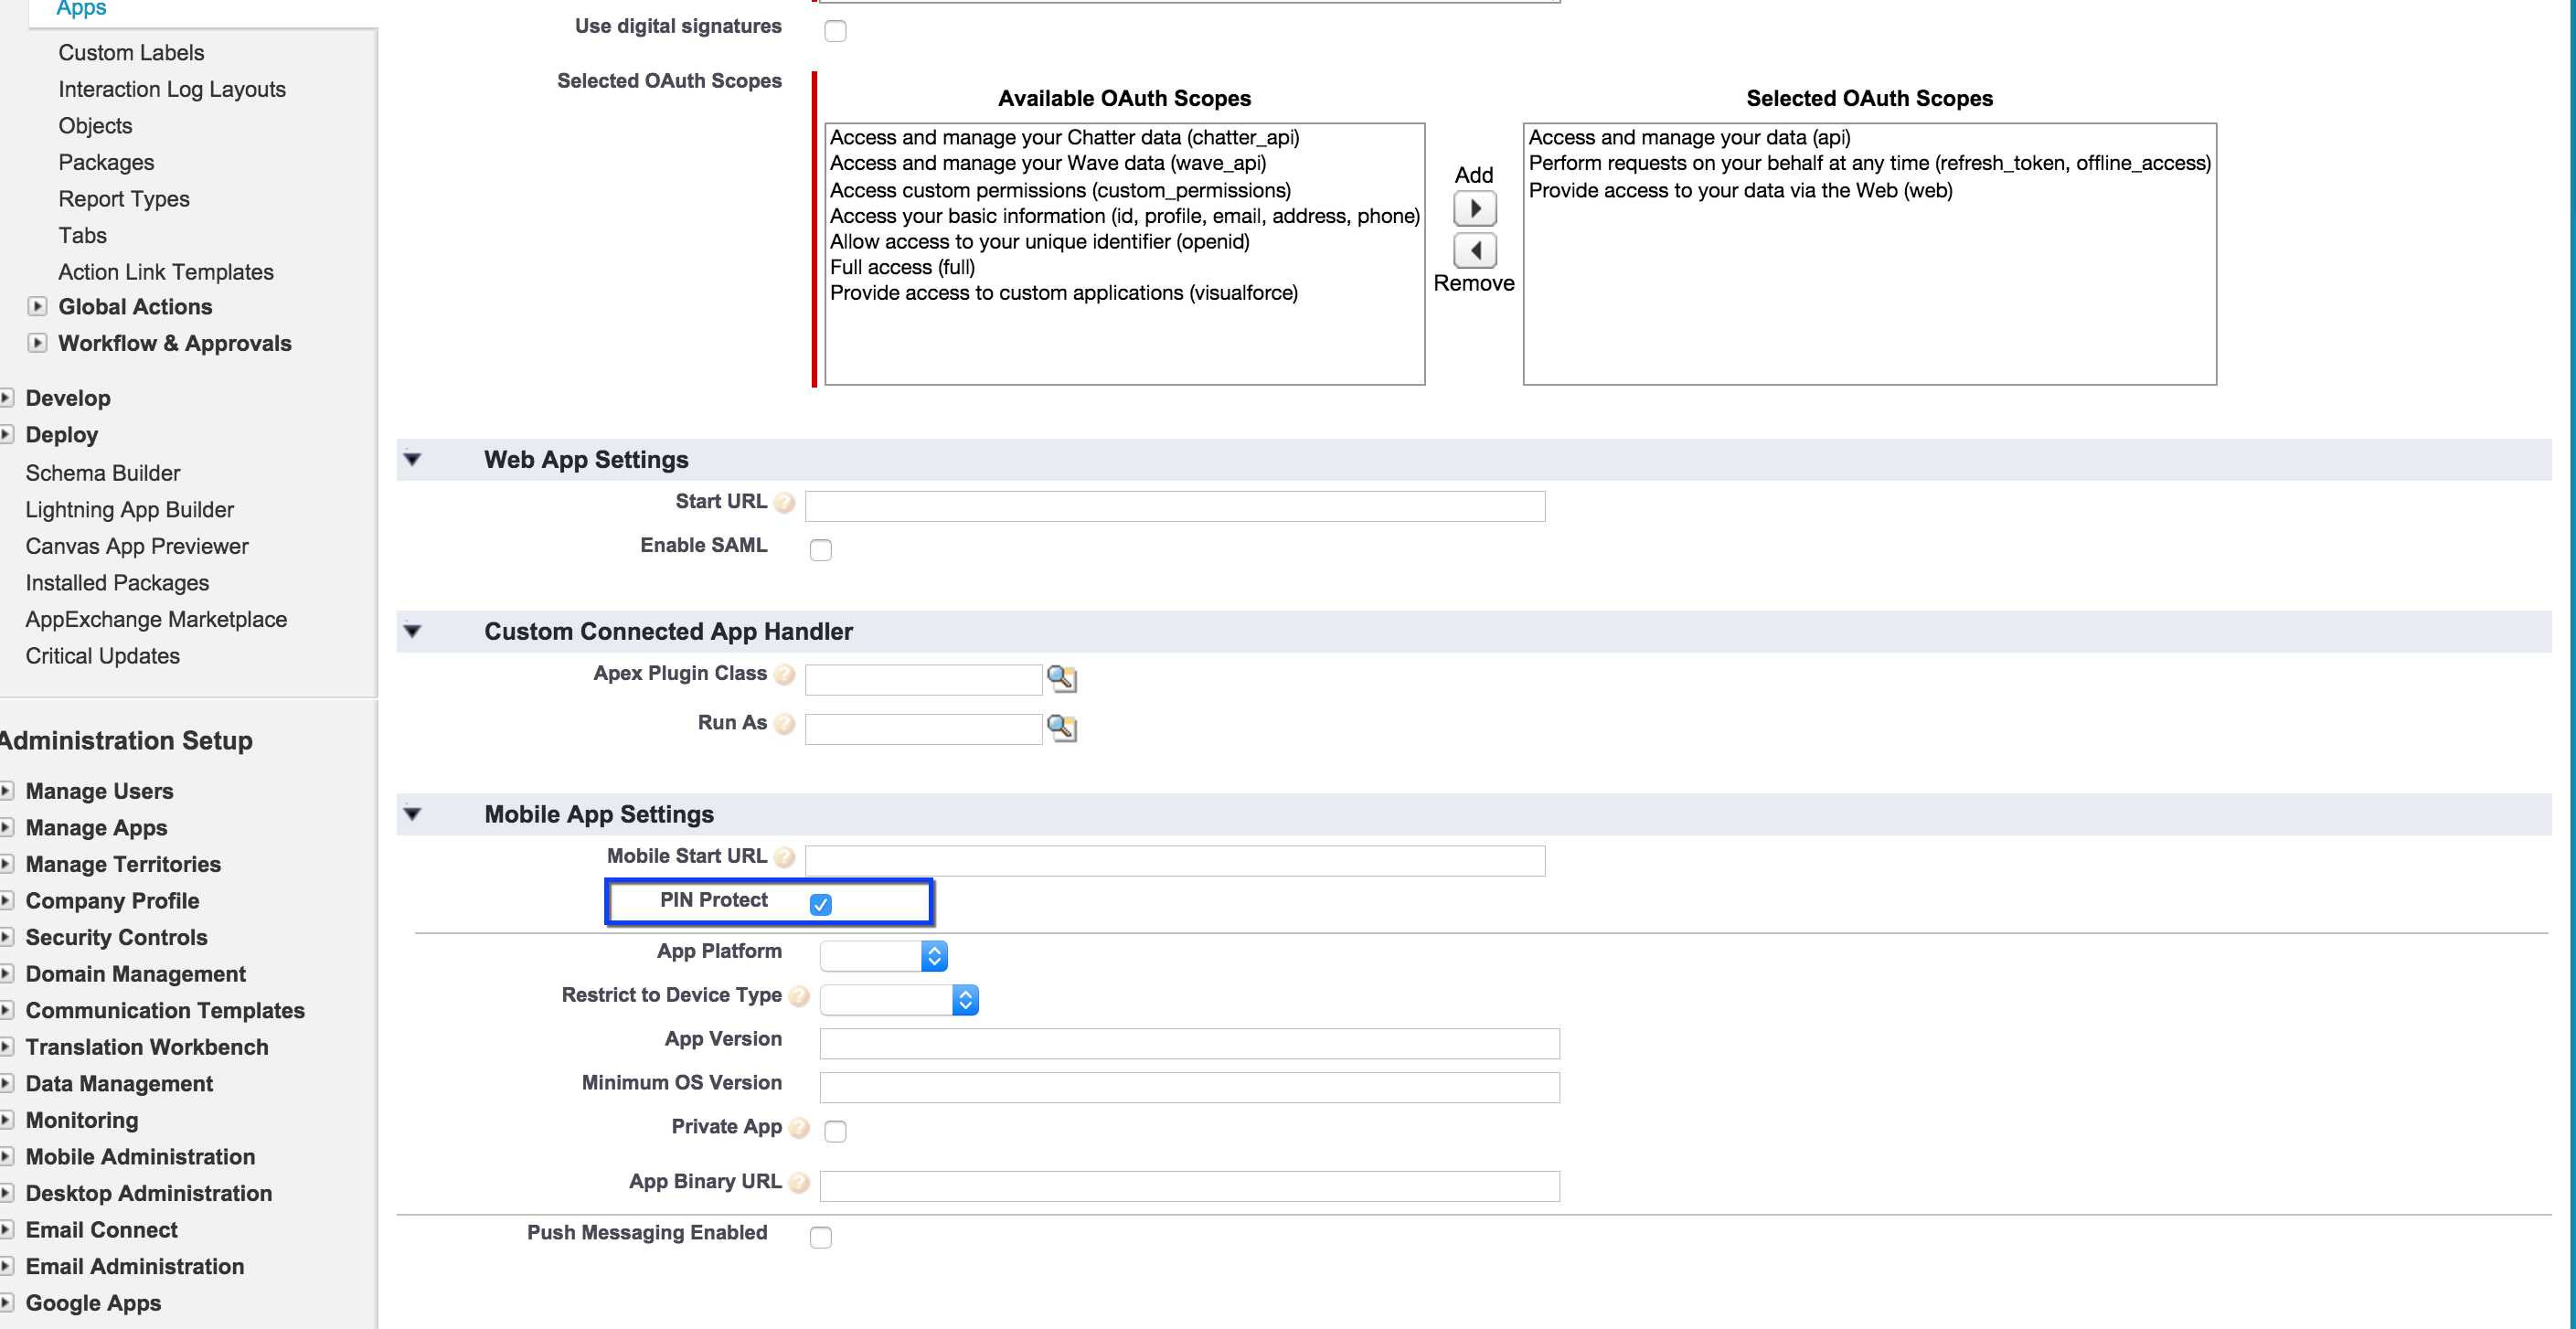This screenshot has width=2576, height=1329.
Task: Expand Mobile Administration sidebar node
Action: [6, 1157]
